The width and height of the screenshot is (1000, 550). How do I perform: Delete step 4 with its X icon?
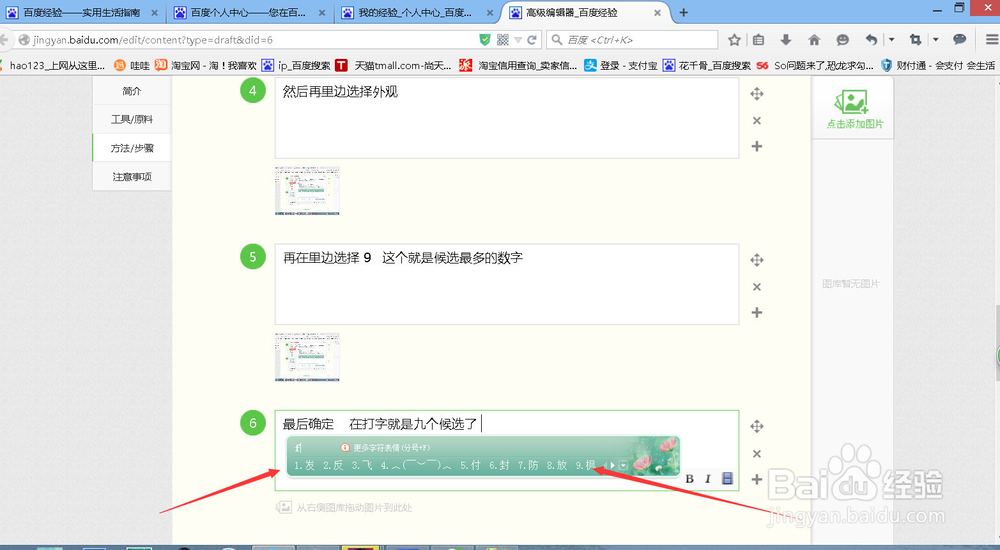point(756,121)
